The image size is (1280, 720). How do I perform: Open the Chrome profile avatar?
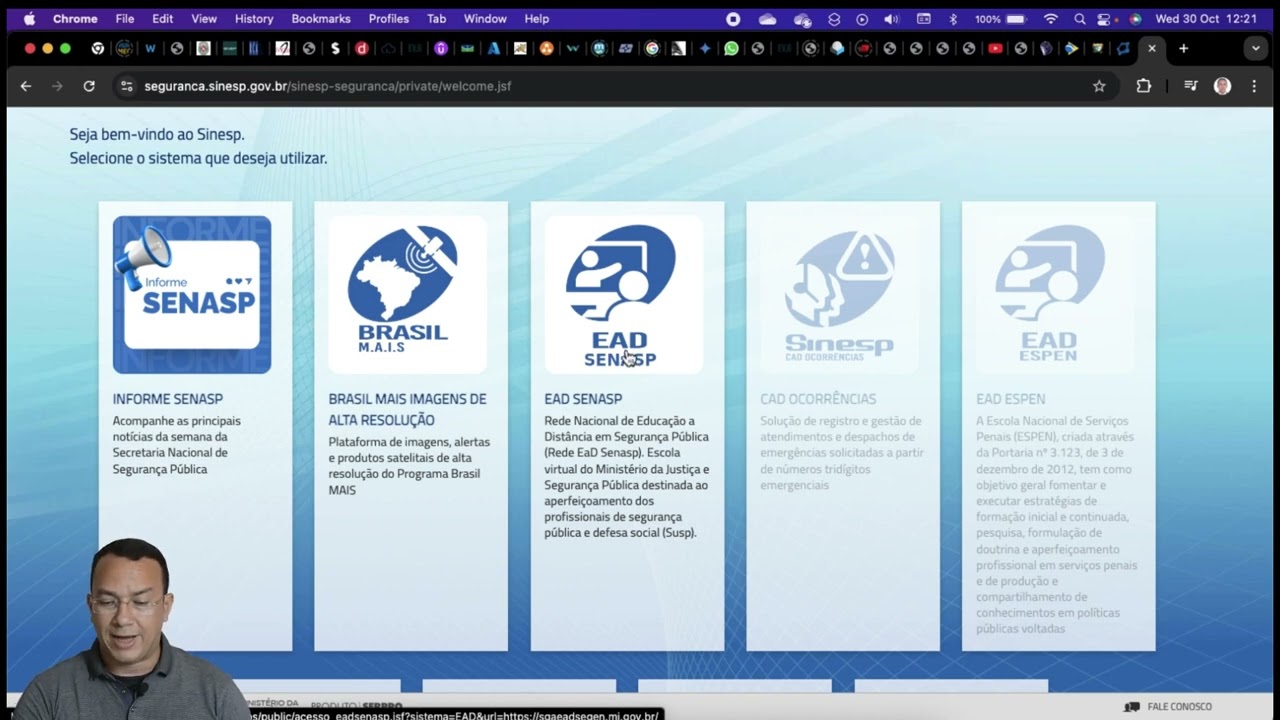1222,86
